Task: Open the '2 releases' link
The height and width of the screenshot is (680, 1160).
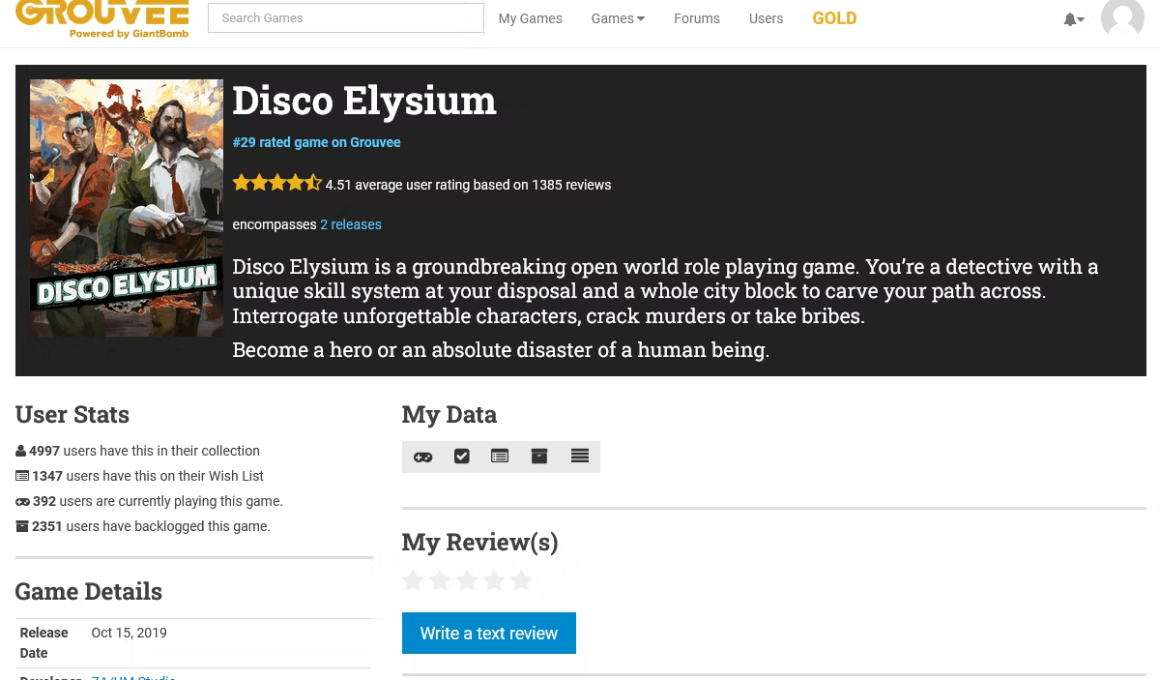Action: click(x=351, y=224)
